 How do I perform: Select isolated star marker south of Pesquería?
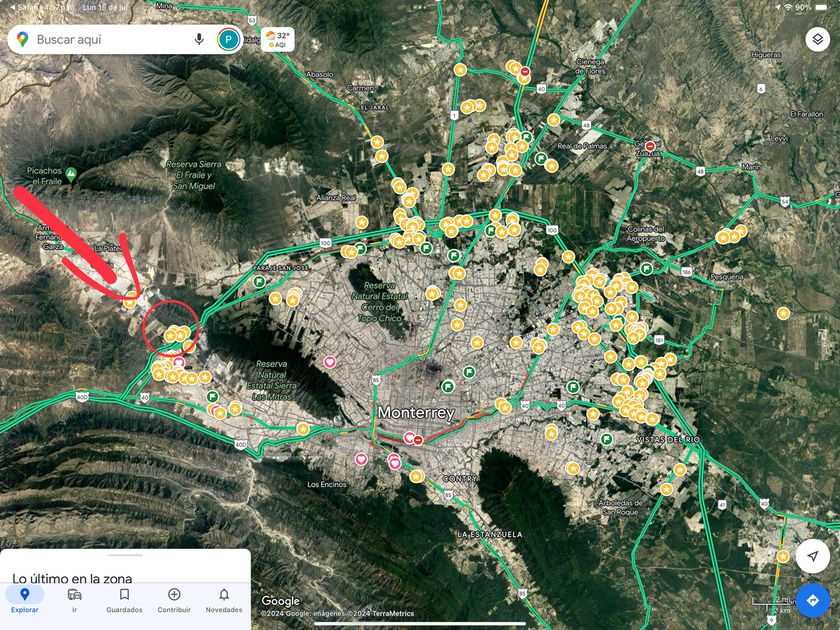[783, 313]
